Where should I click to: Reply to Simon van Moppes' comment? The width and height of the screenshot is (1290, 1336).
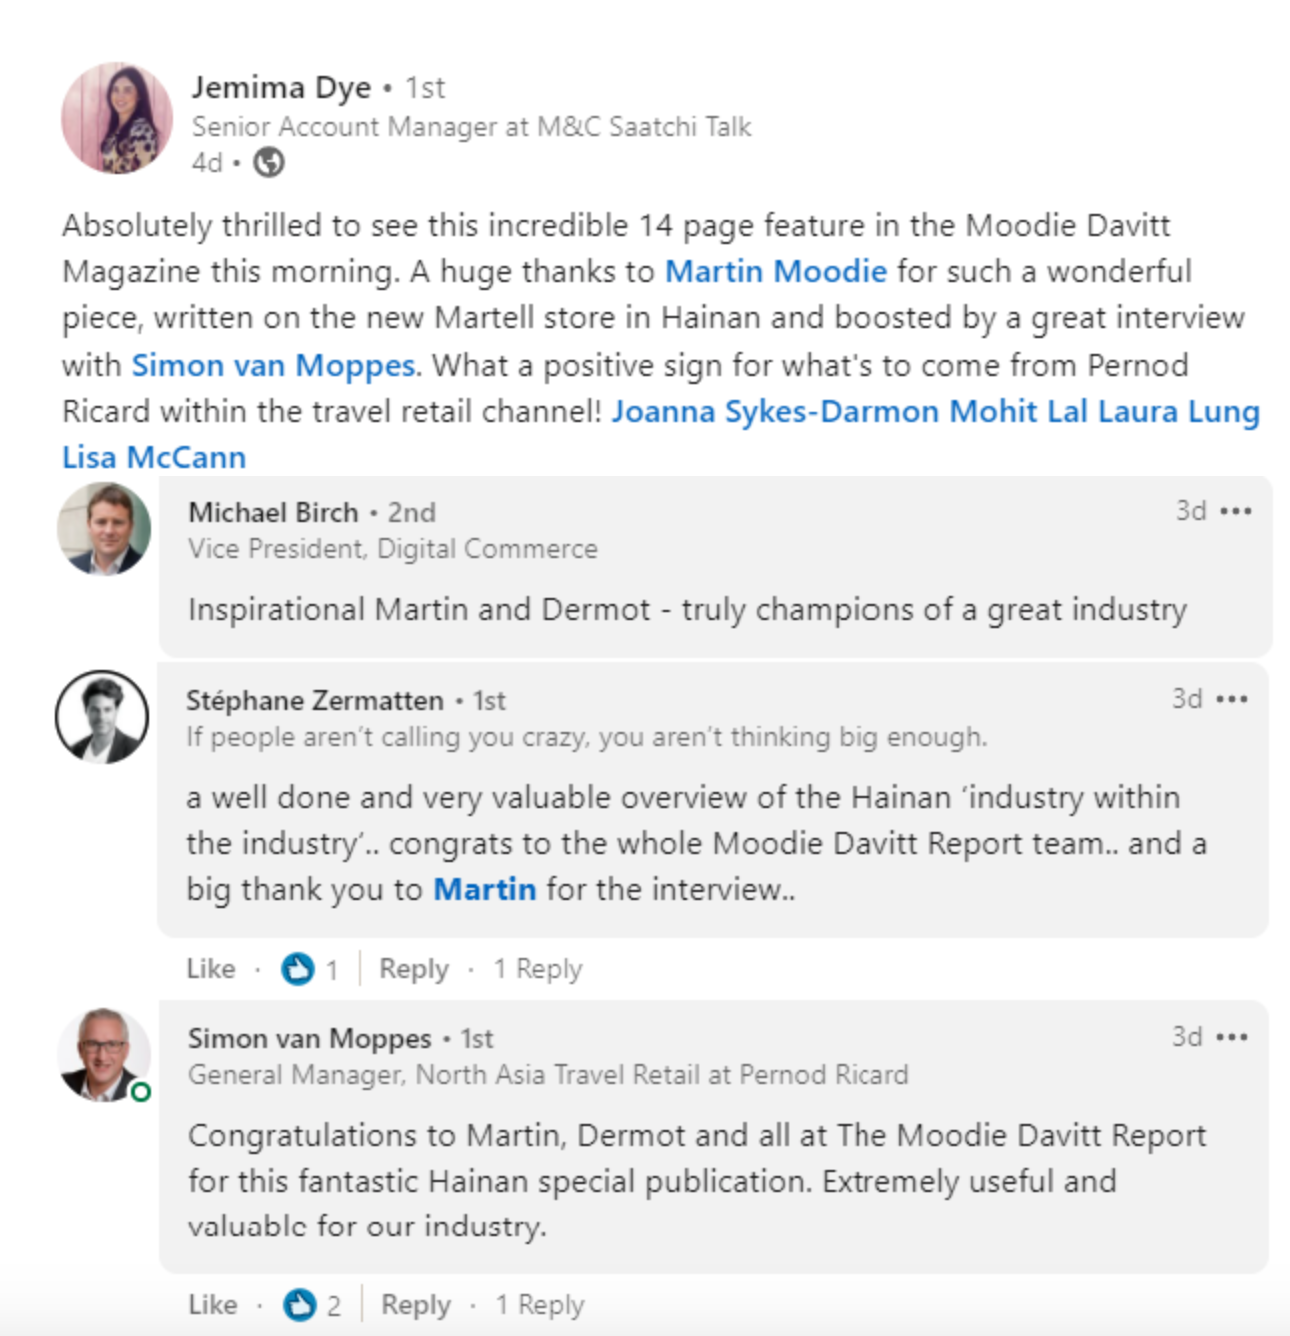point(416,1305)
